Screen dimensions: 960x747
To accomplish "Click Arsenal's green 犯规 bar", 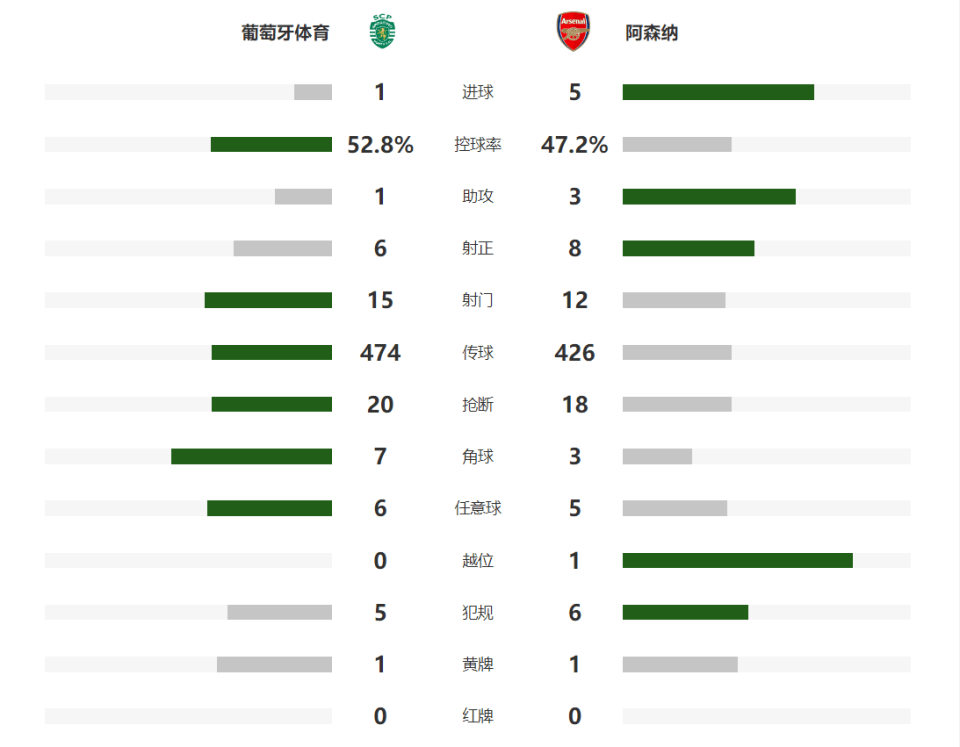I will tap(685, 612).
